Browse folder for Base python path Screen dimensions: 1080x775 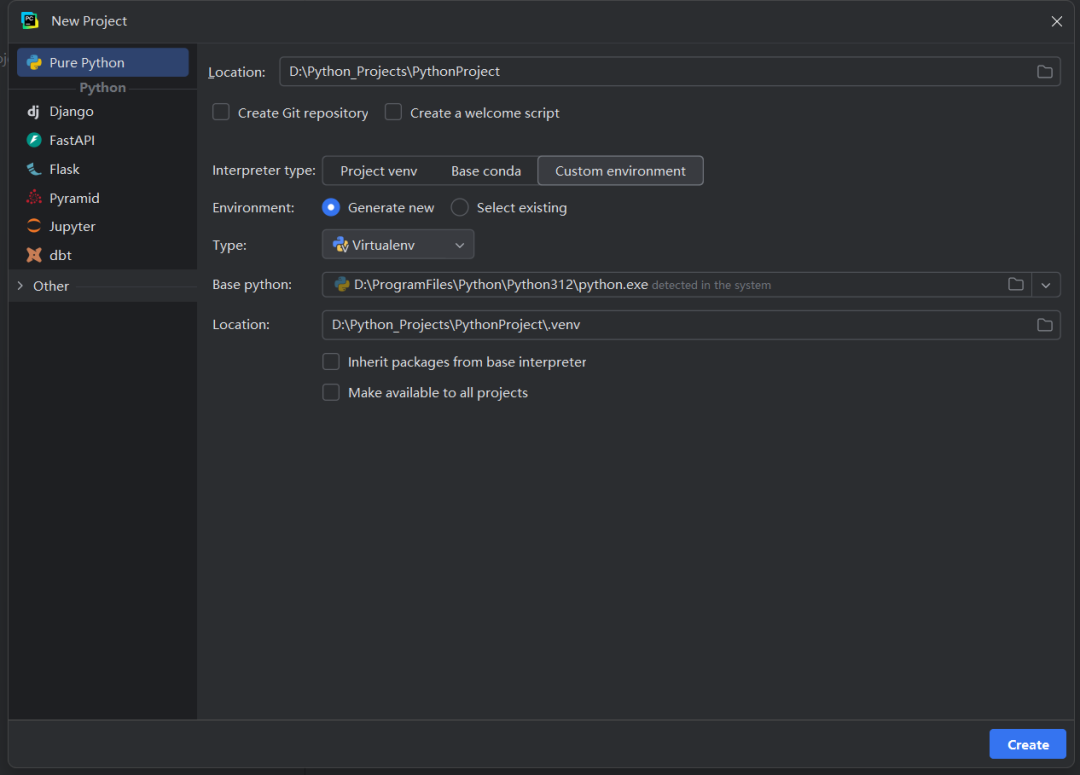pos(1015,285)
